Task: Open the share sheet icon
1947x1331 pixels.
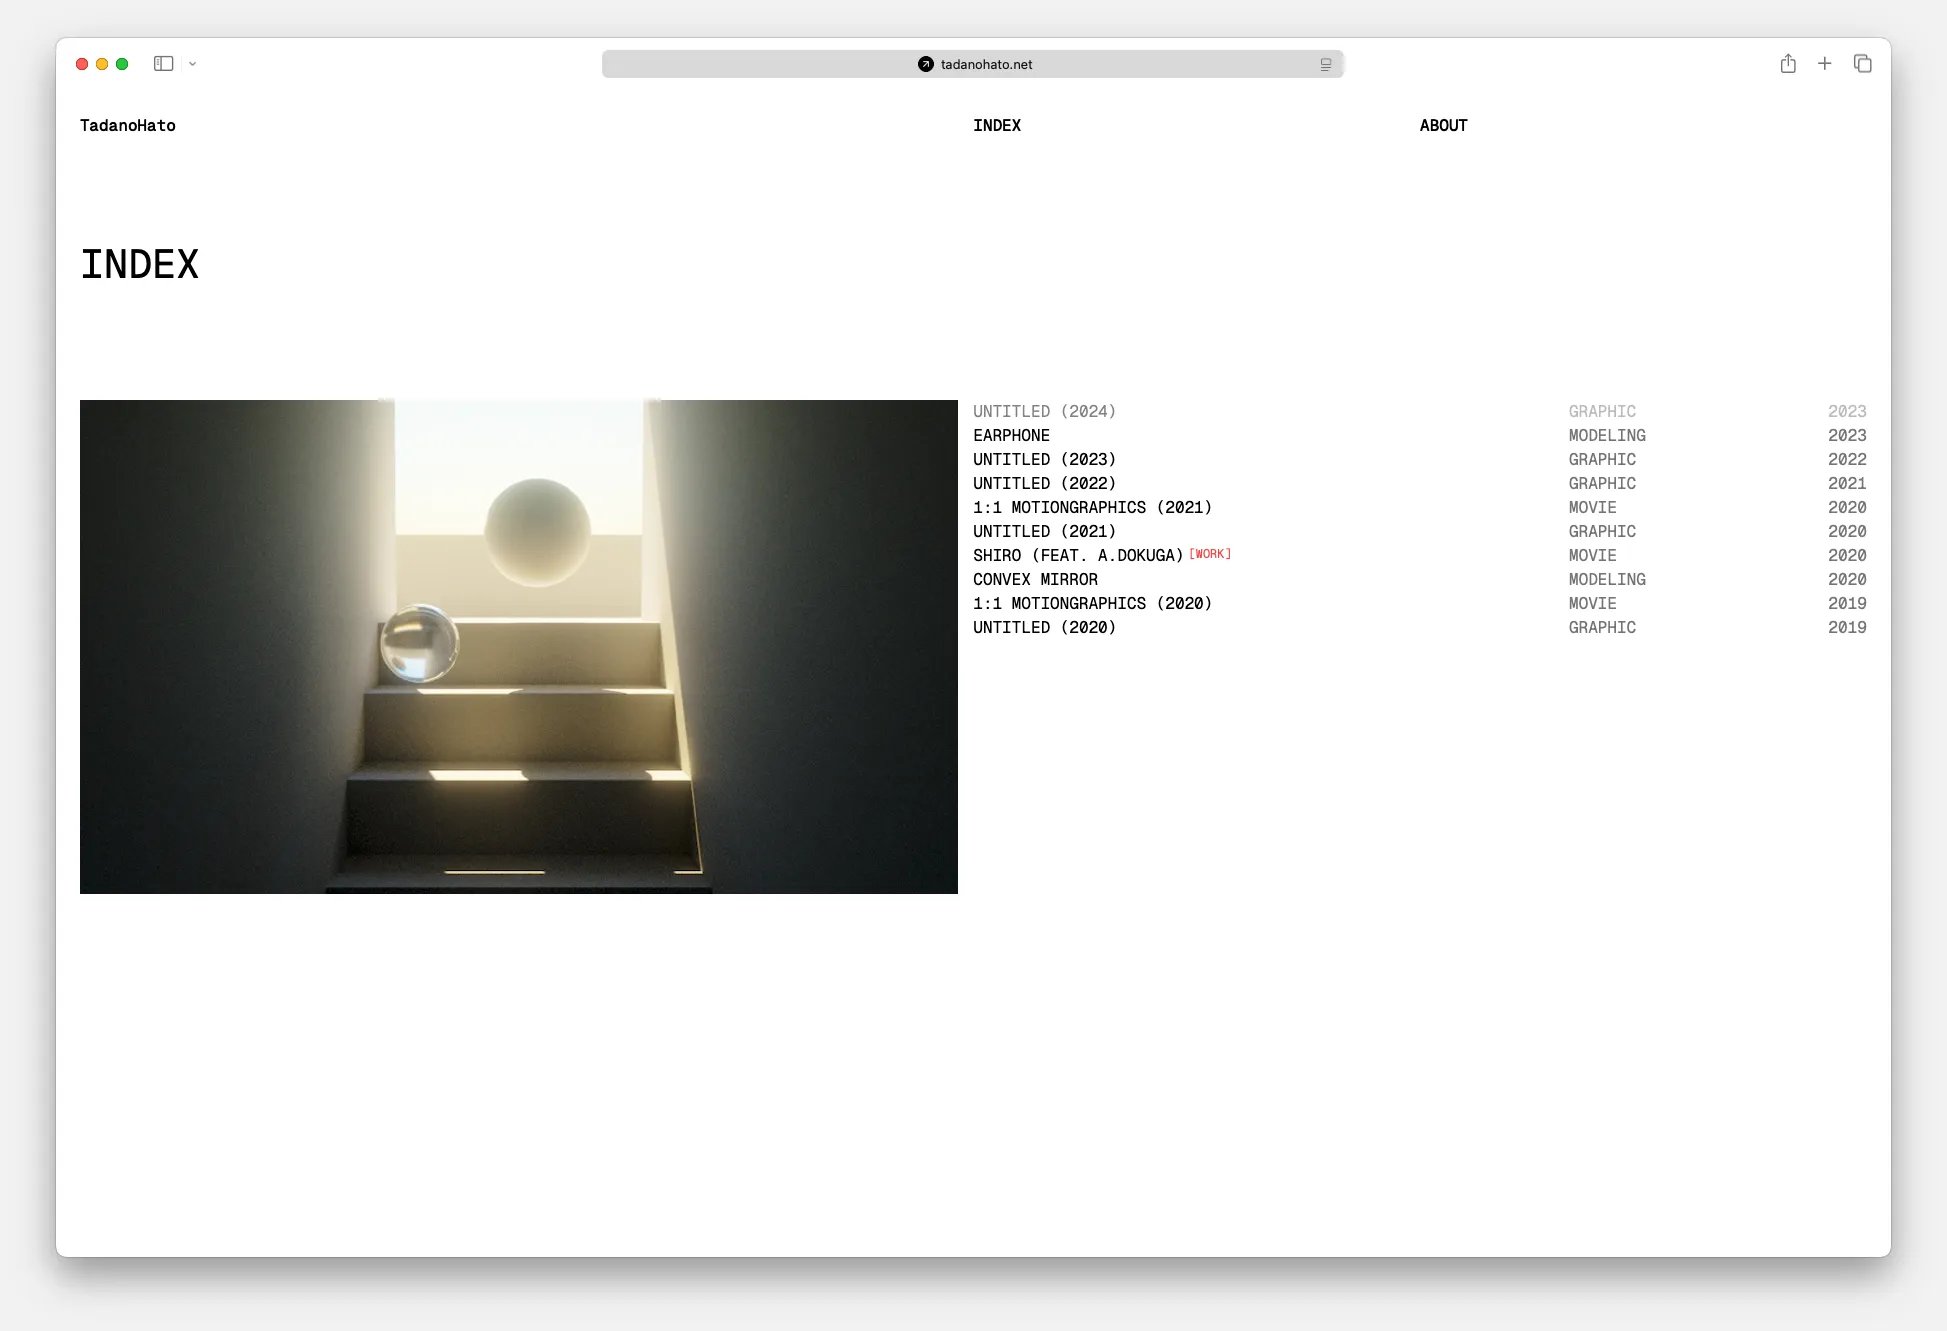Action: click(x=1788, y=63)
